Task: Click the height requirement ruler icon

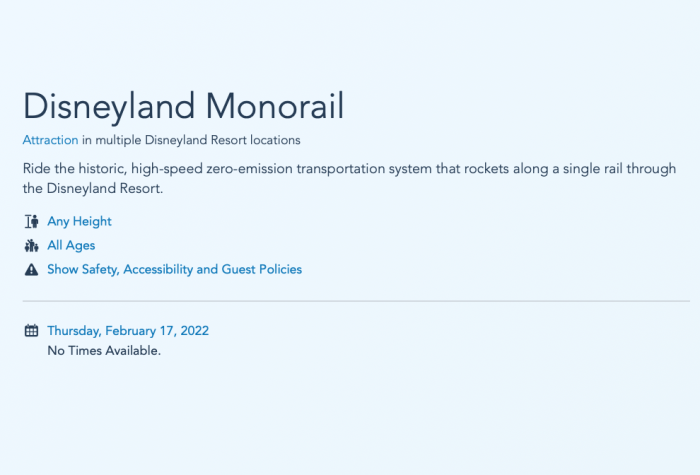Action: [x=31, y=221]
